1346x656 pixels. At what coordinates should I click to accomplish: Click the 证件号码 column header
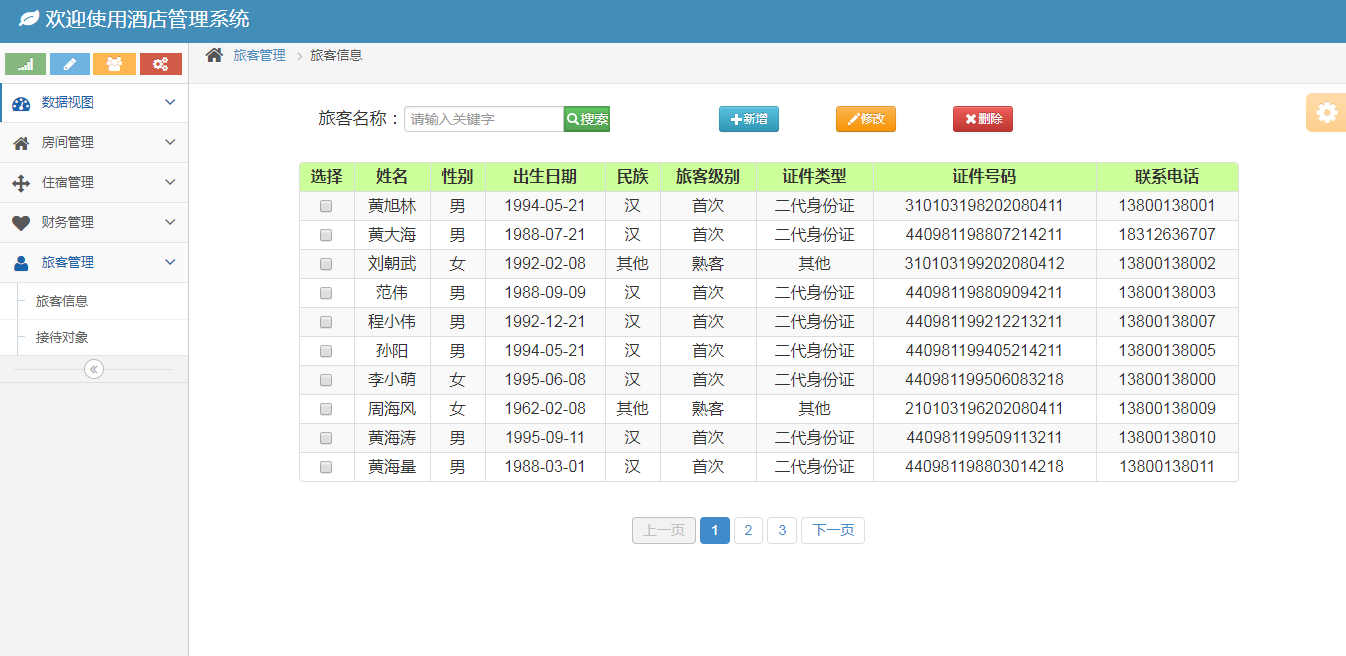pyautogui.click(x=984, y=177)
